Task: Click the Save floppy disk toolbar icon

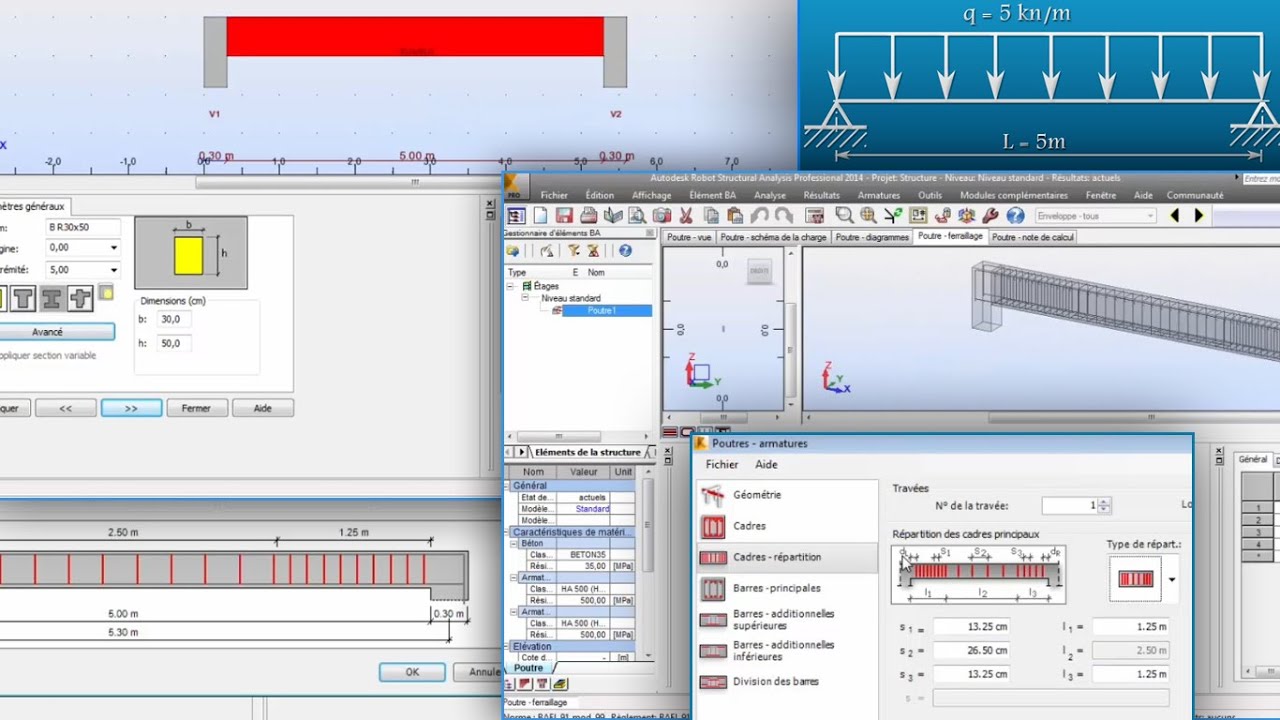Action: click(564, 215)
